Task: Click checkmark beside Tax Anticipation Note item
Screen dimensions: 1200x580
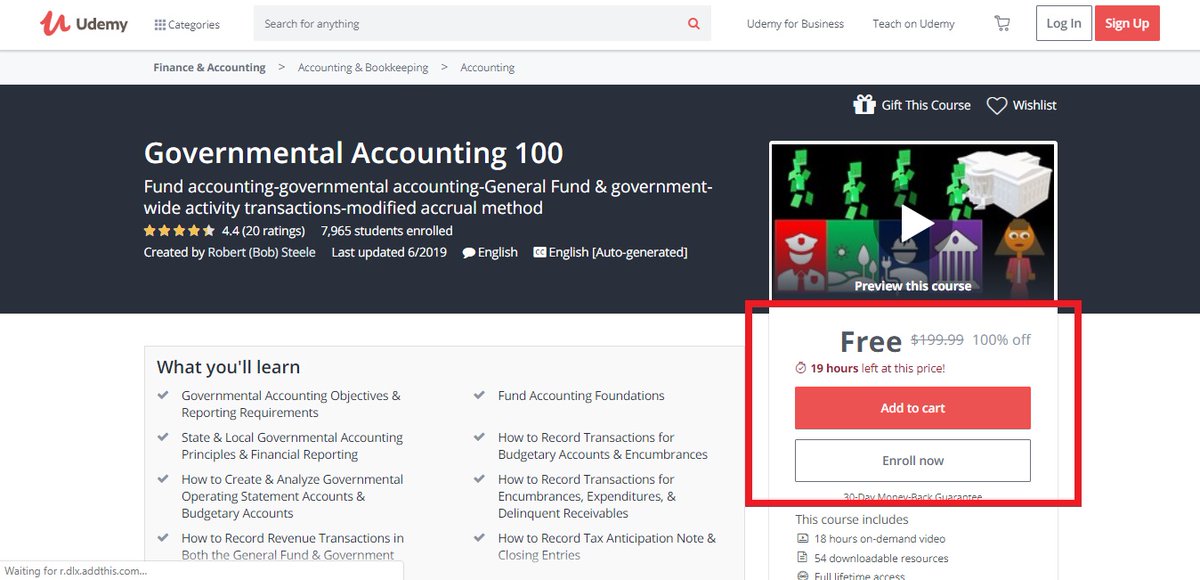Action: pos(480,538)
